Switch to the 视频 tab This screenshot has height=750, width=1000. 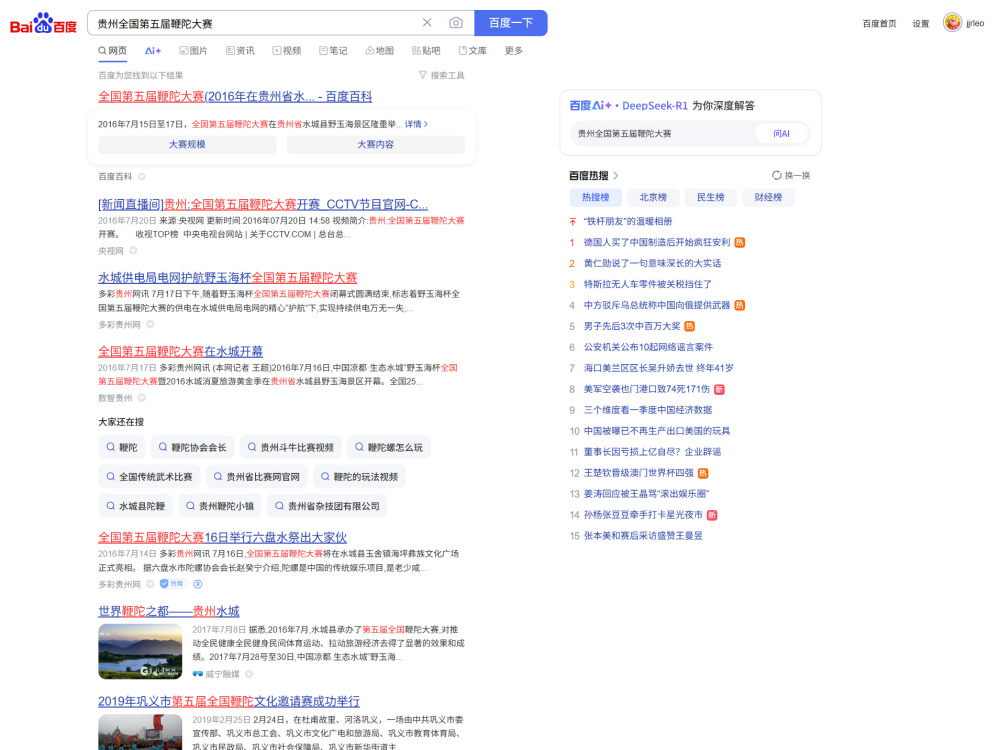[286, 50]
